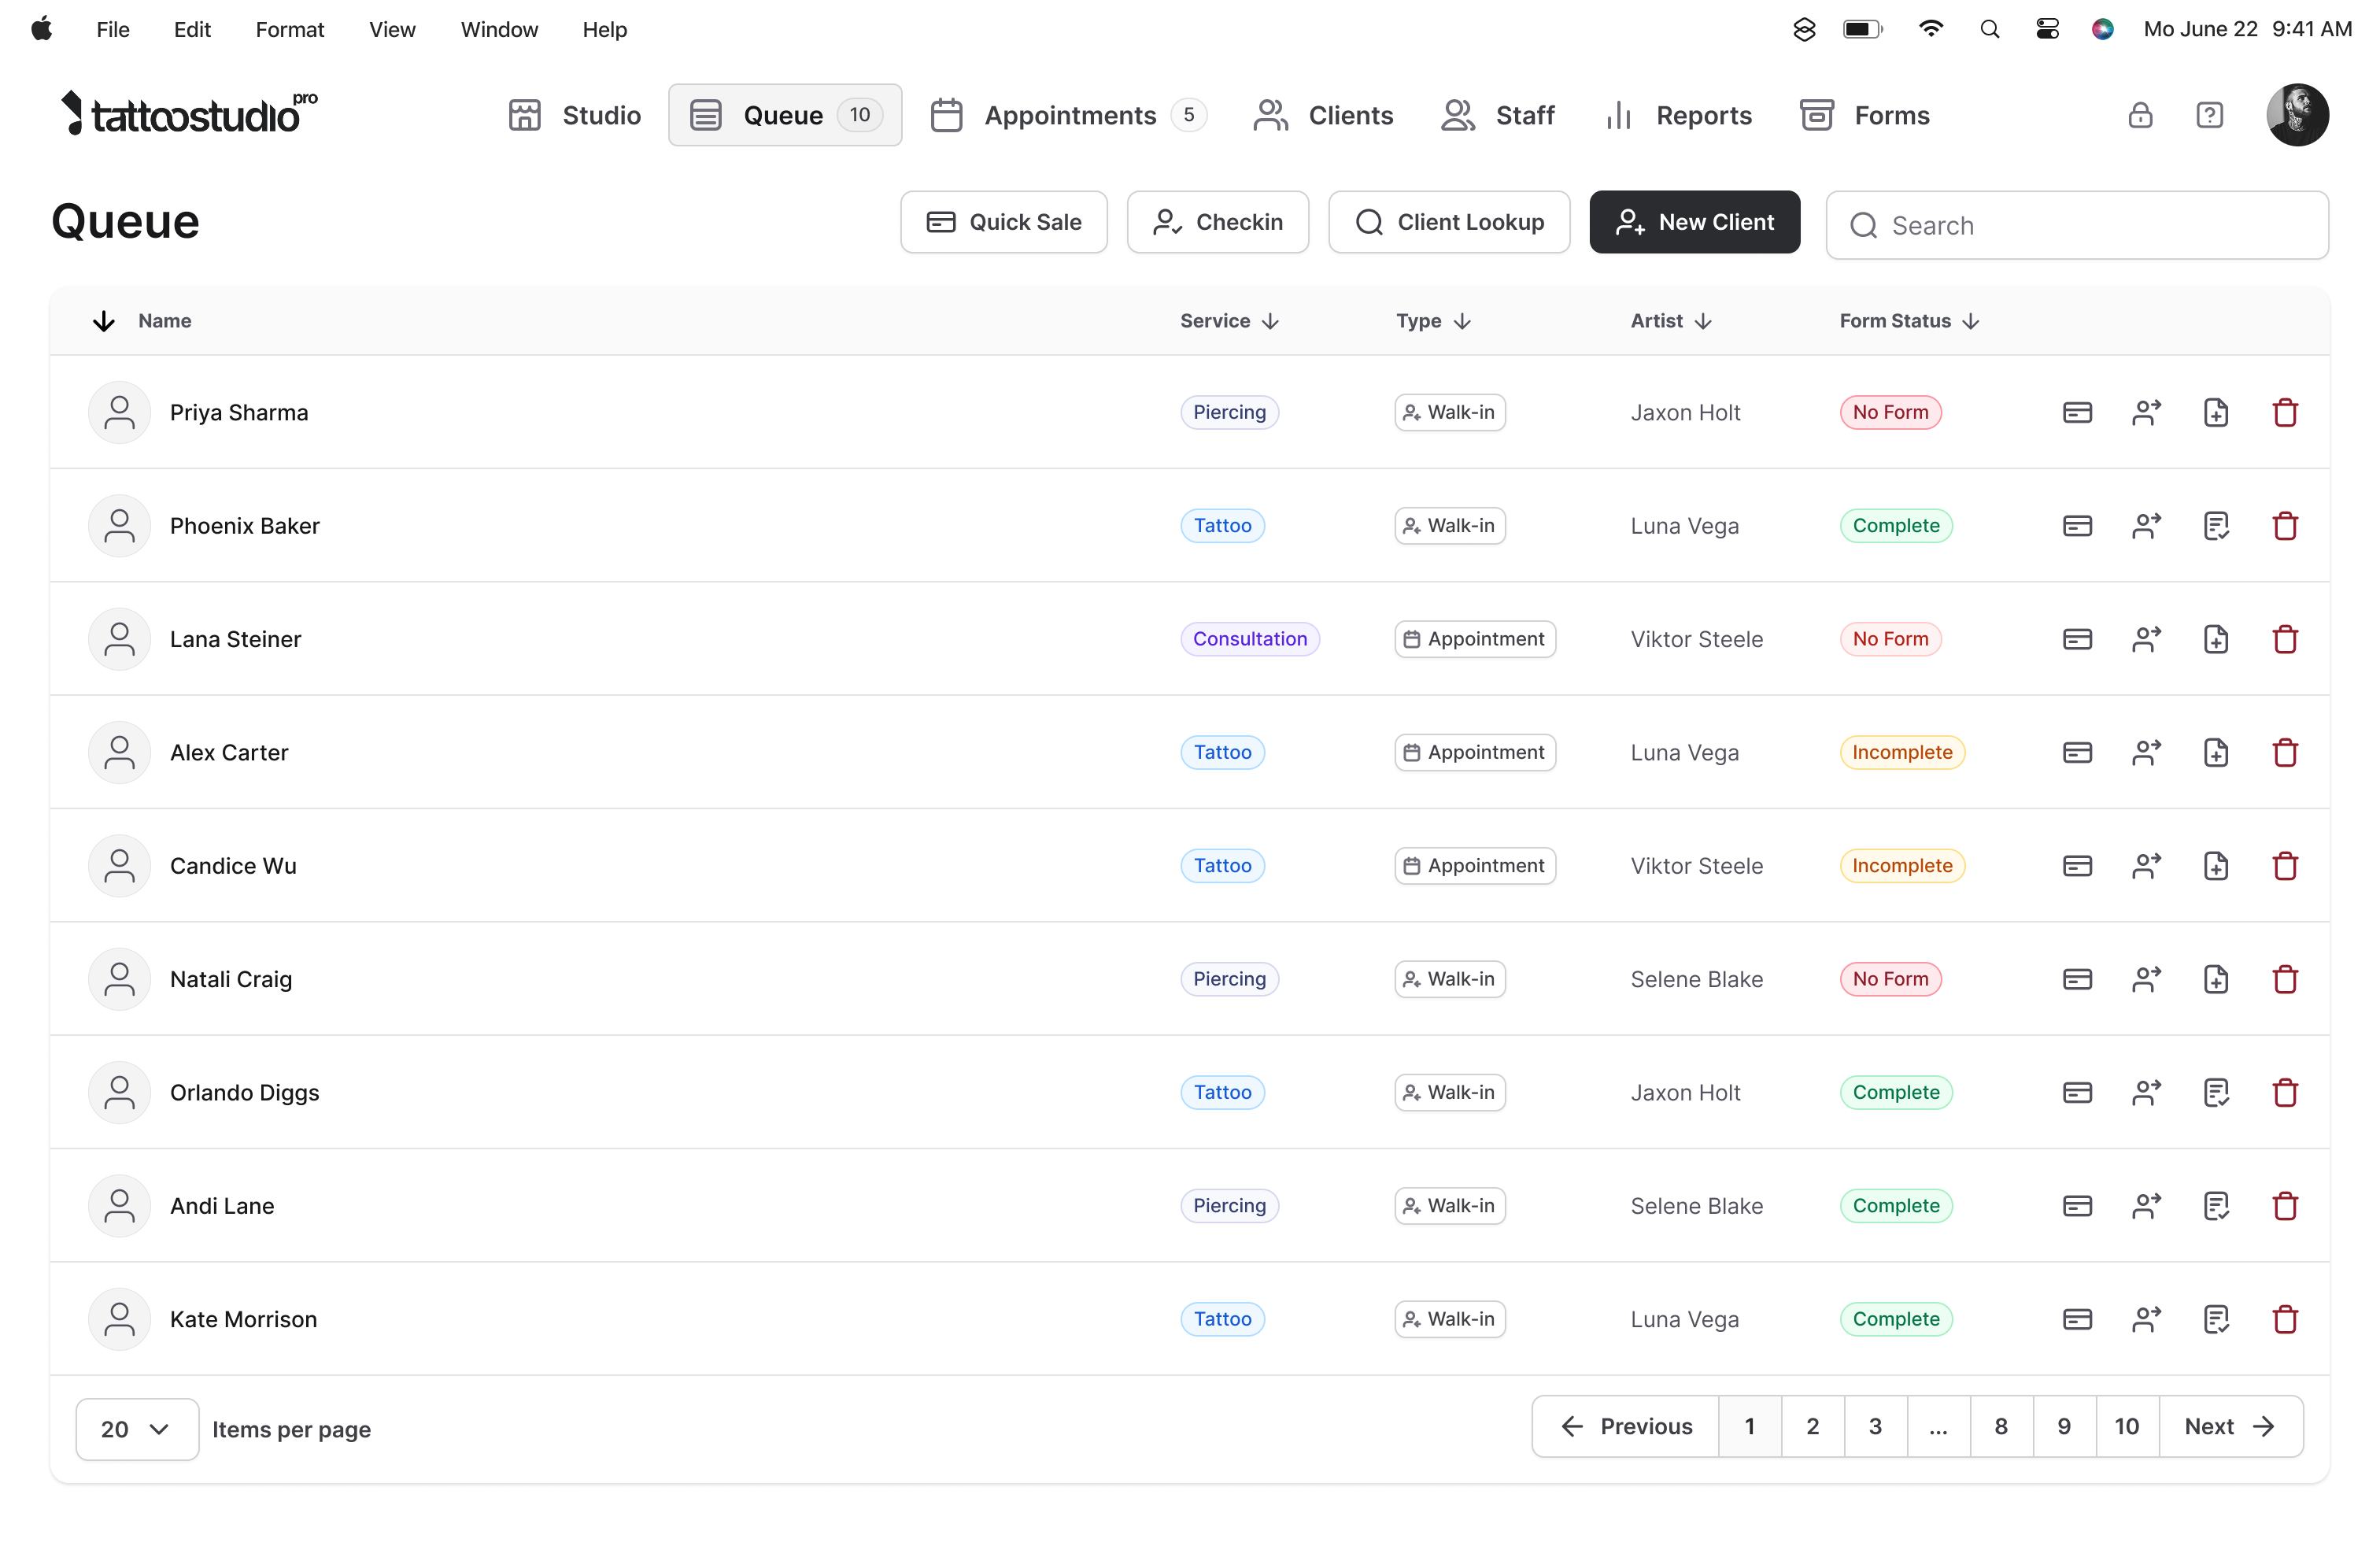Viewport: 2380px width, 1546px height.
Task: Open the File menu
Action: [113, 29]
